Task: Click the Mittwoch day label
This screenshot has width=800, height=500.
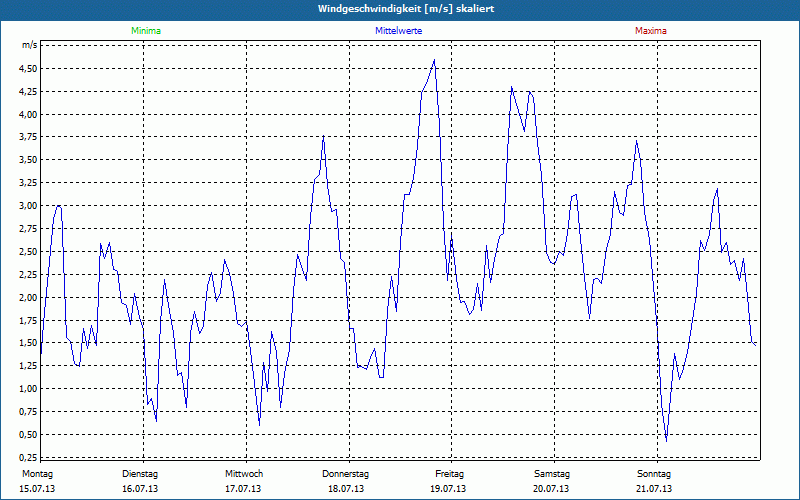Action: tap(244, 474)
